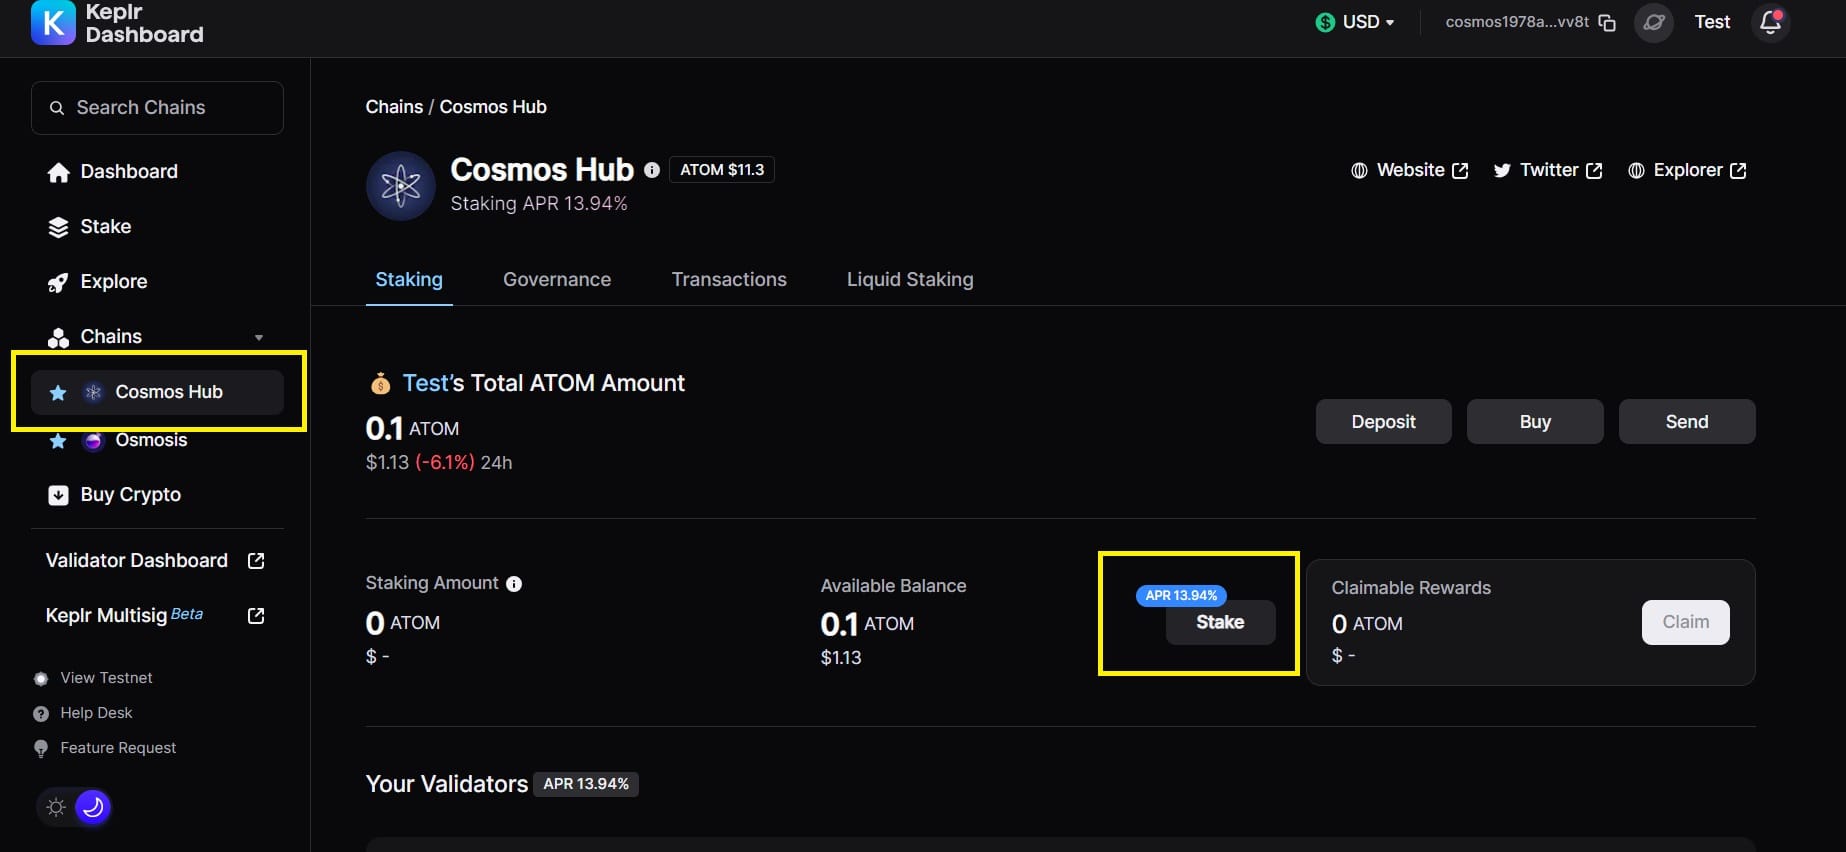Click the planet avatar icon in header
The width and height of the screenshot is (1846, 852).
coord(1654,22)
